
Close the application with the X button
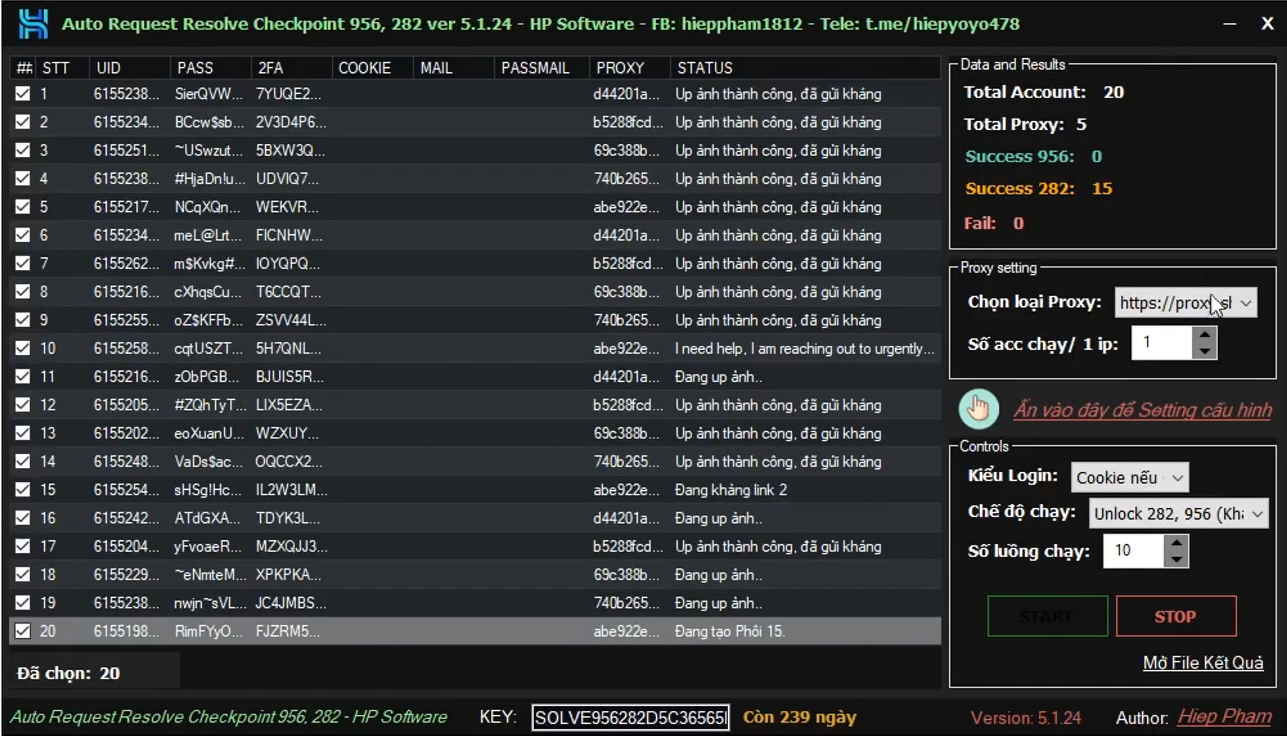point(1266,24)
